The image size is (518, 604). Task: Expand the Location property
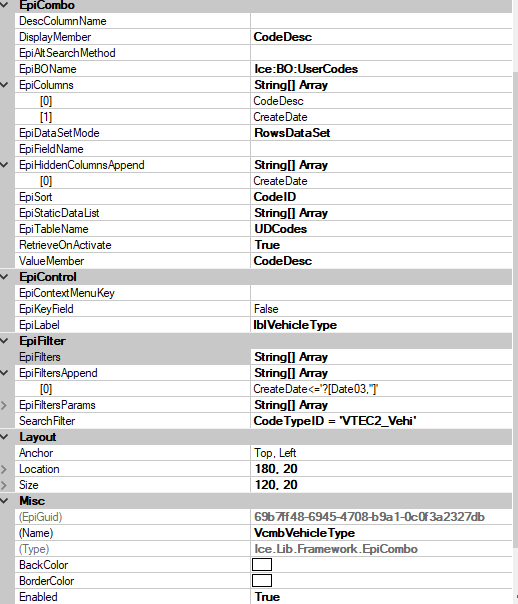pos(4,469)
